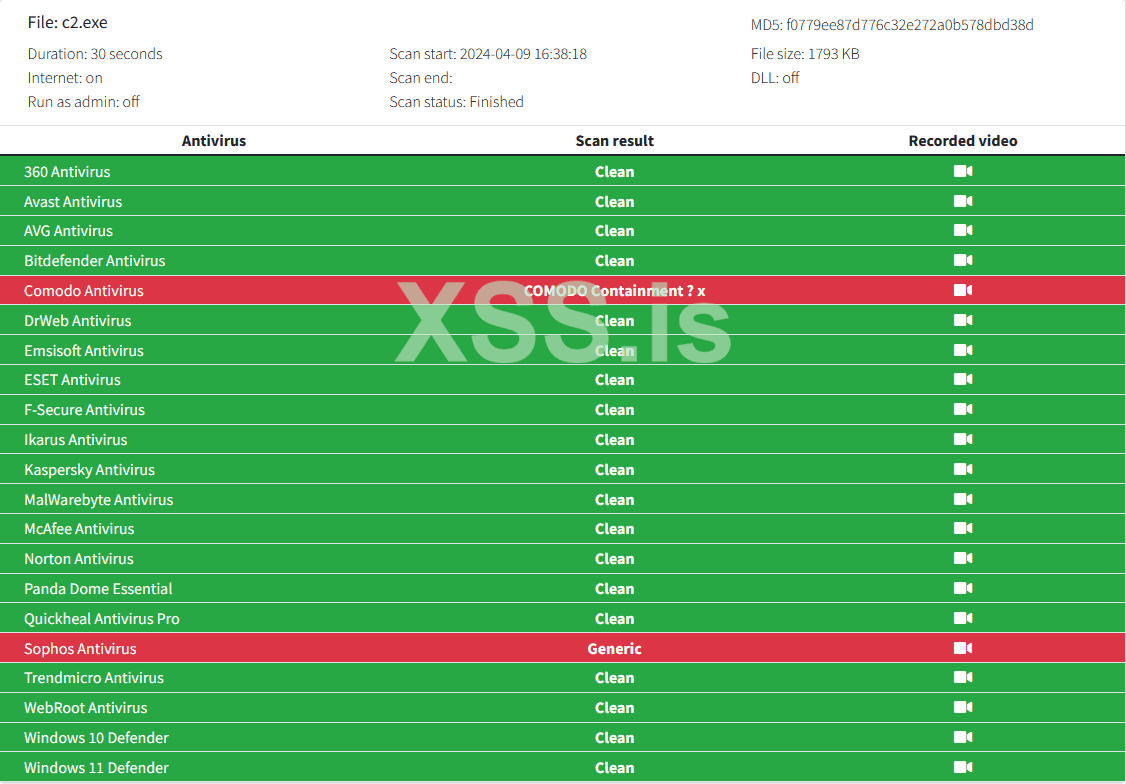Screen dimensions: 1126x784
Task: Select the MD5 hash text
Action: (x=909, y=25)
